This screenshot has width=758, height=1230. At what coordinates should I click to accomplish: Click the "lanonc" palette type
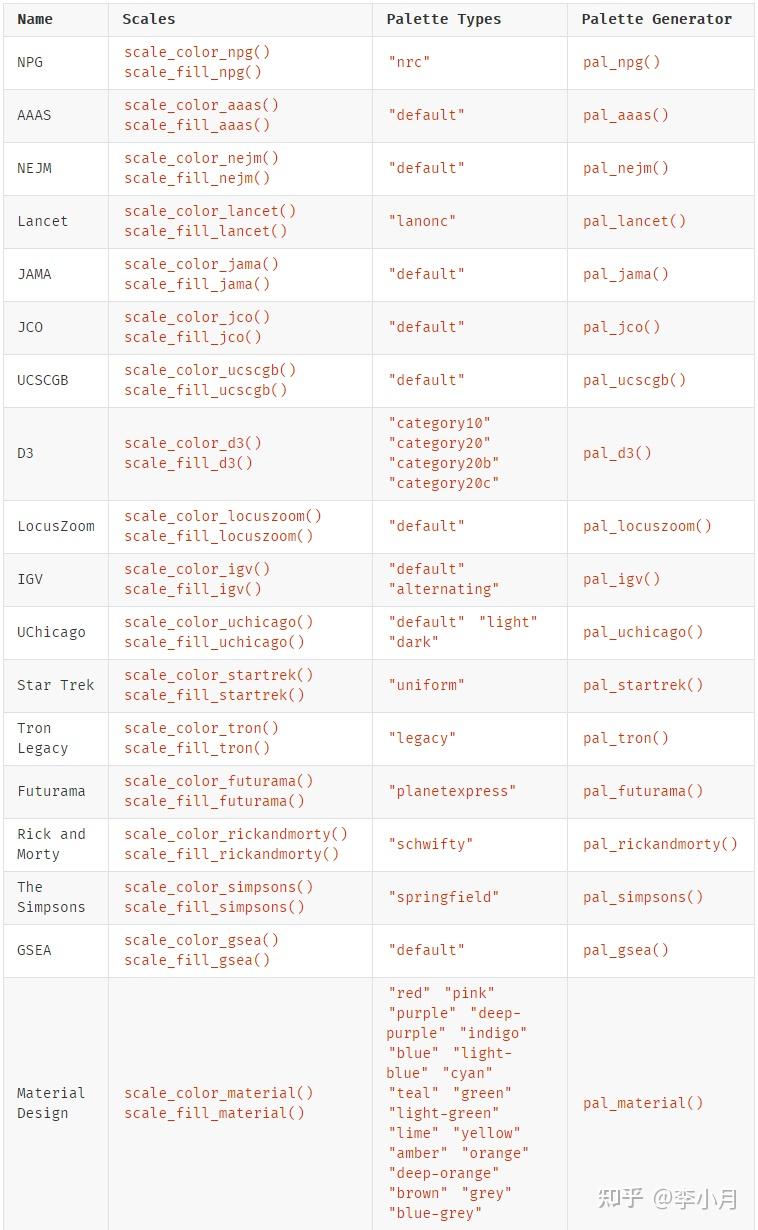tap(422, 221)
